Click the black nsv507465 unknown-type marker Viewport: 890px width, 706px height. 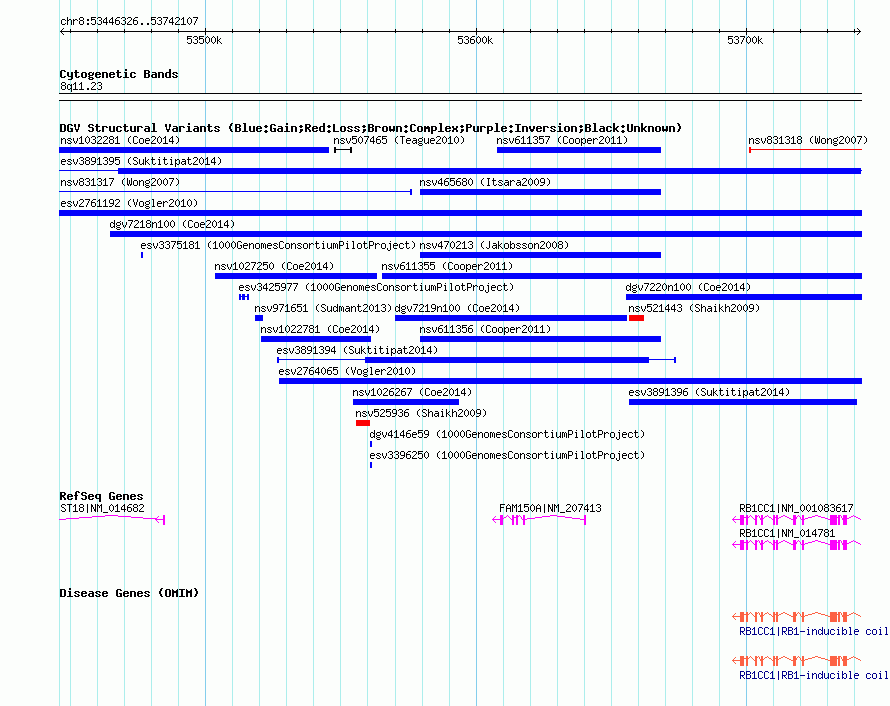pyautogui.click(x=343, y=150)
